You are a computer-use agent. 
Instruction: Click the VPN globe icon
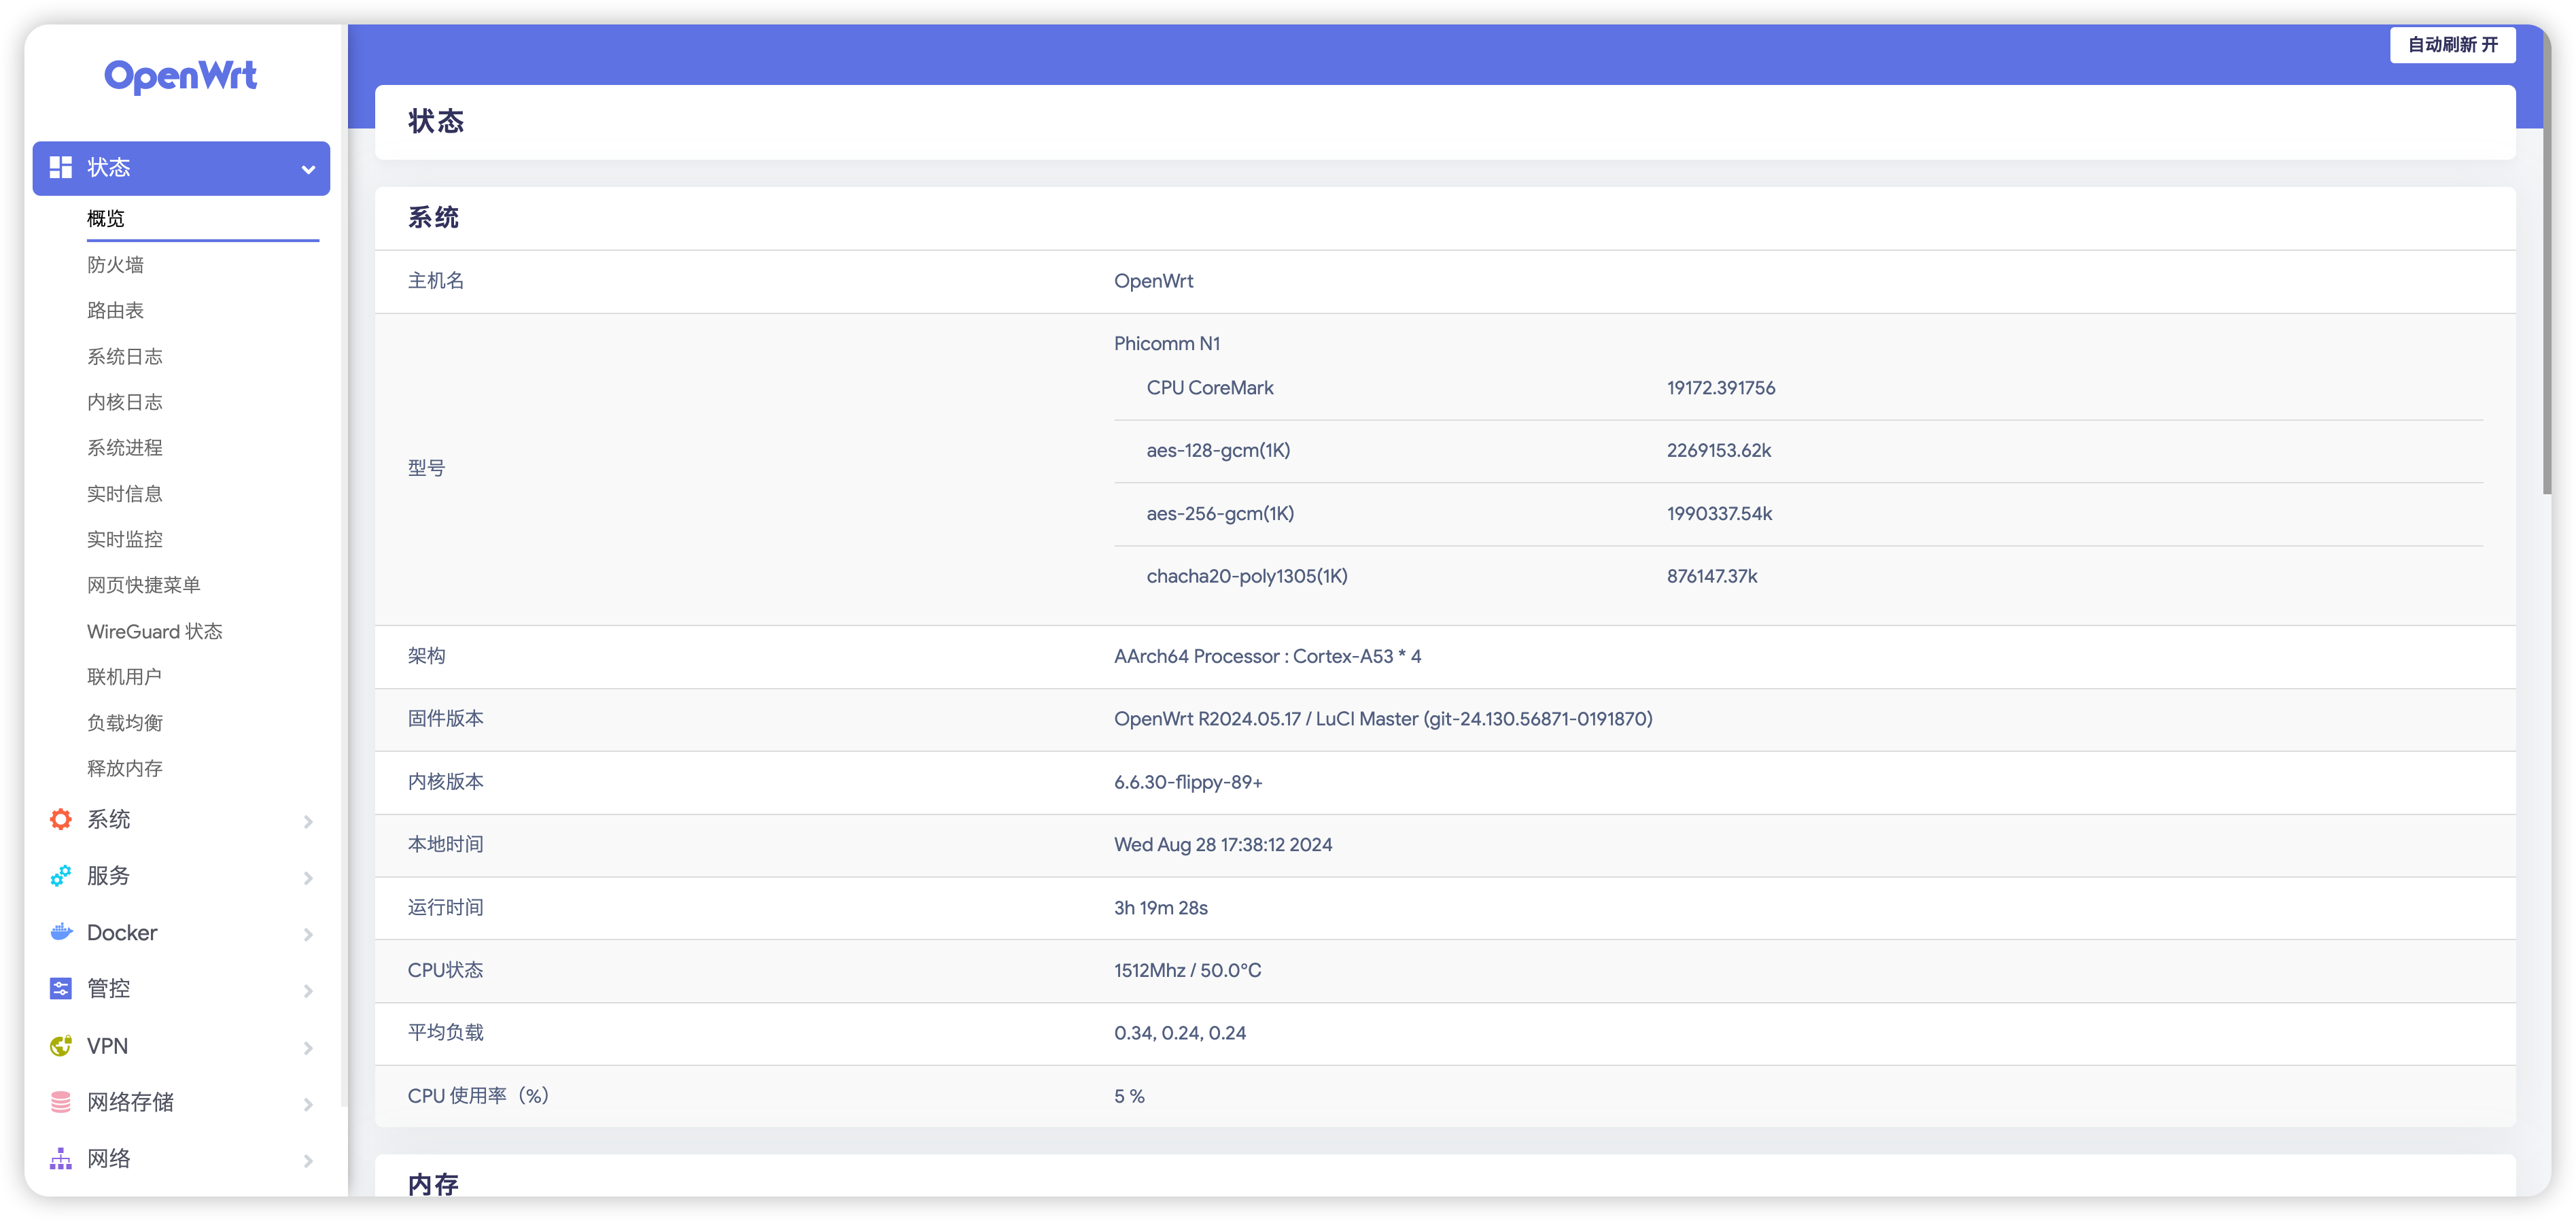tap(61, 1045)
